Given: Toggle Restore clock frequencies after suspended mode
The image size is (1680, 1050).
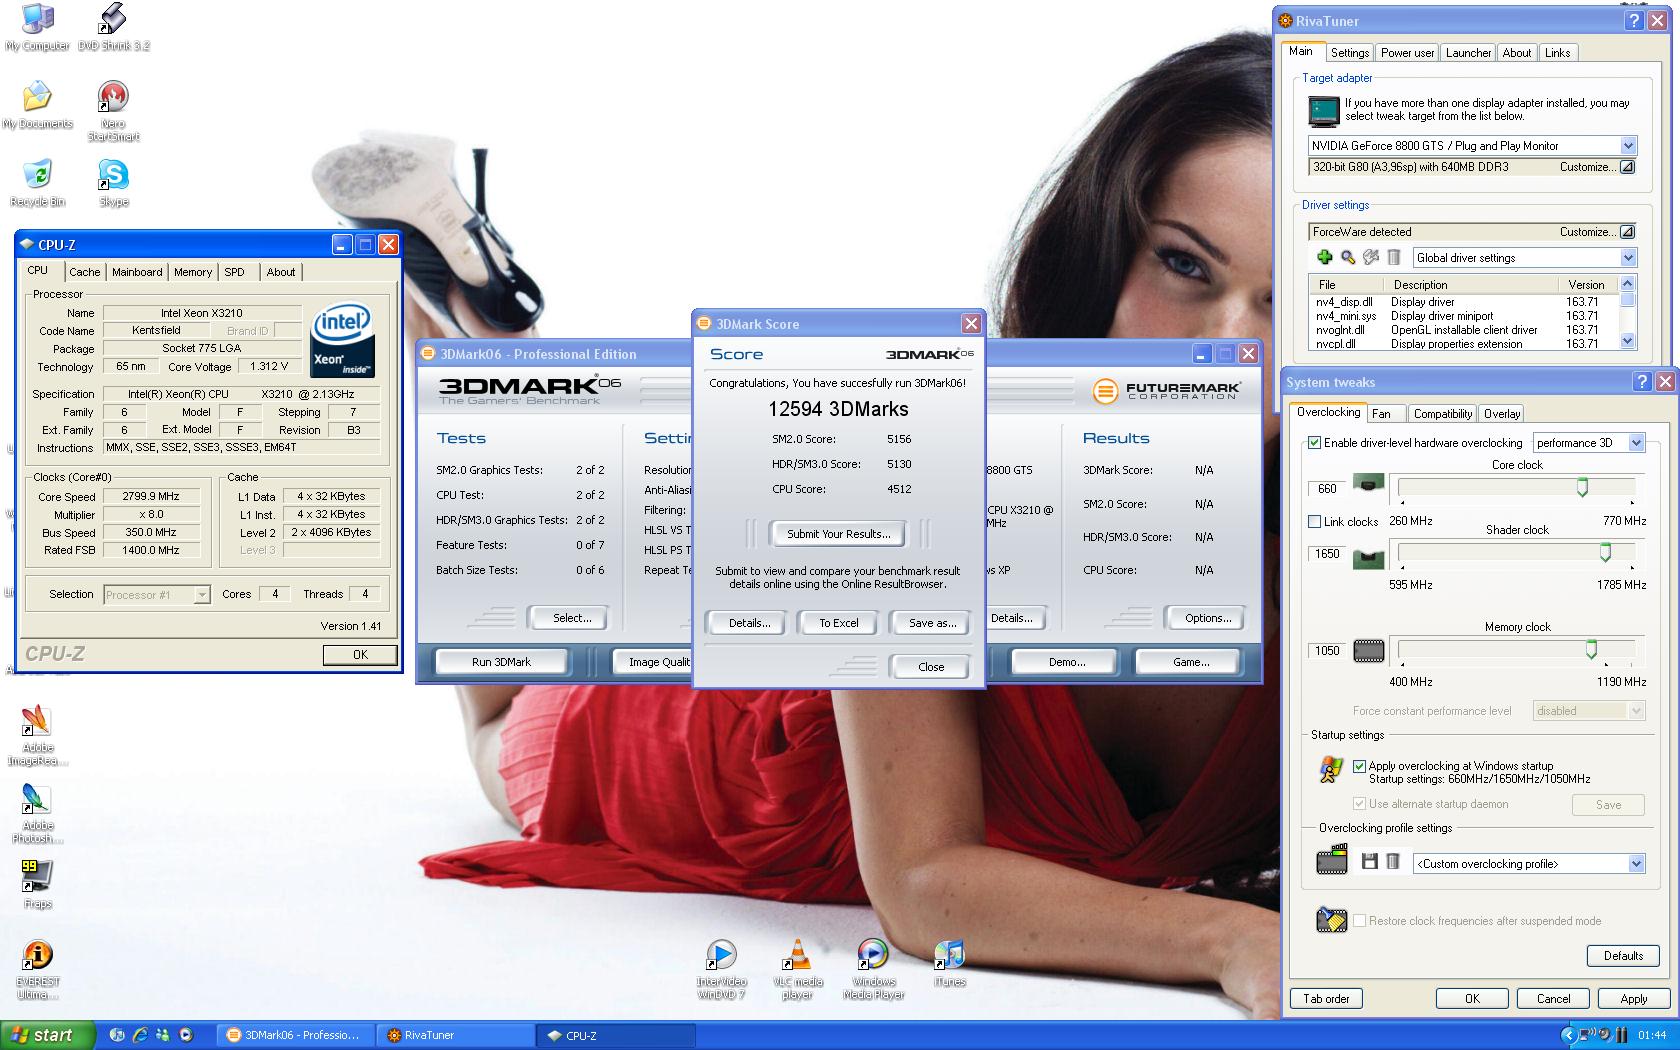Looking at the screenshot, I should [1359, 920].
